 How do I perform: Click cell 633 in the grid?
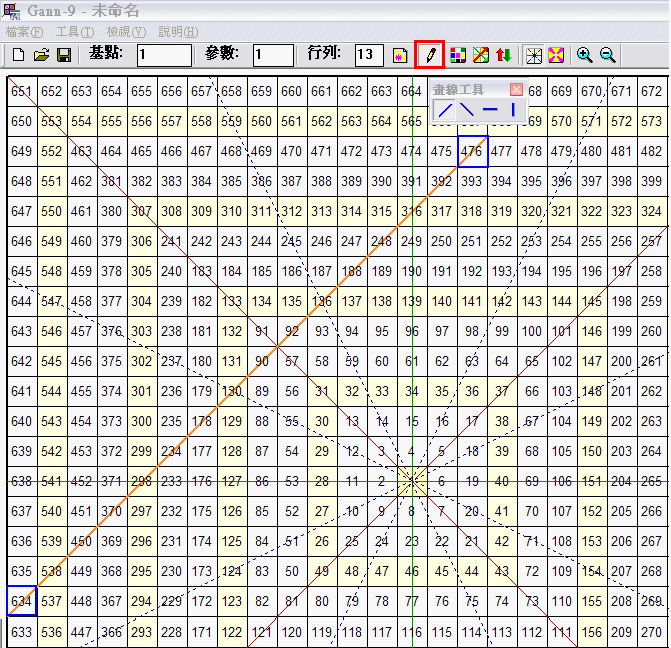22,632
